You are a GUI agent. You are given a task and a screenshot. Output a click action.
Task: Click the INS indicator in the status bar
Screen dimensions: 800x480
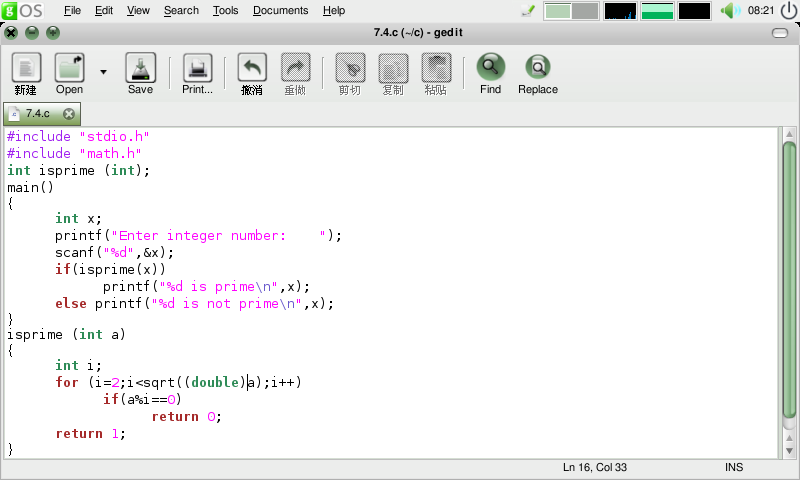point(734,467)
